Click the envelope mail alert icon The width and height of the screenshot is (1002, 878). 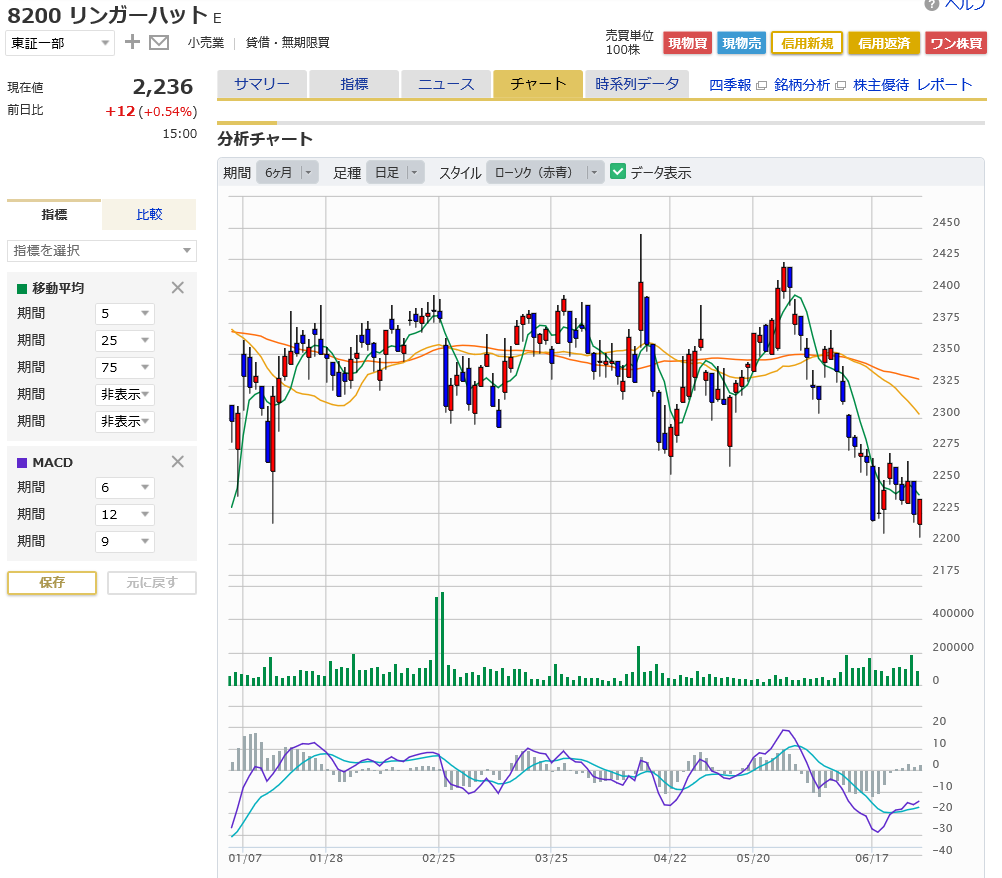point(158,43)
